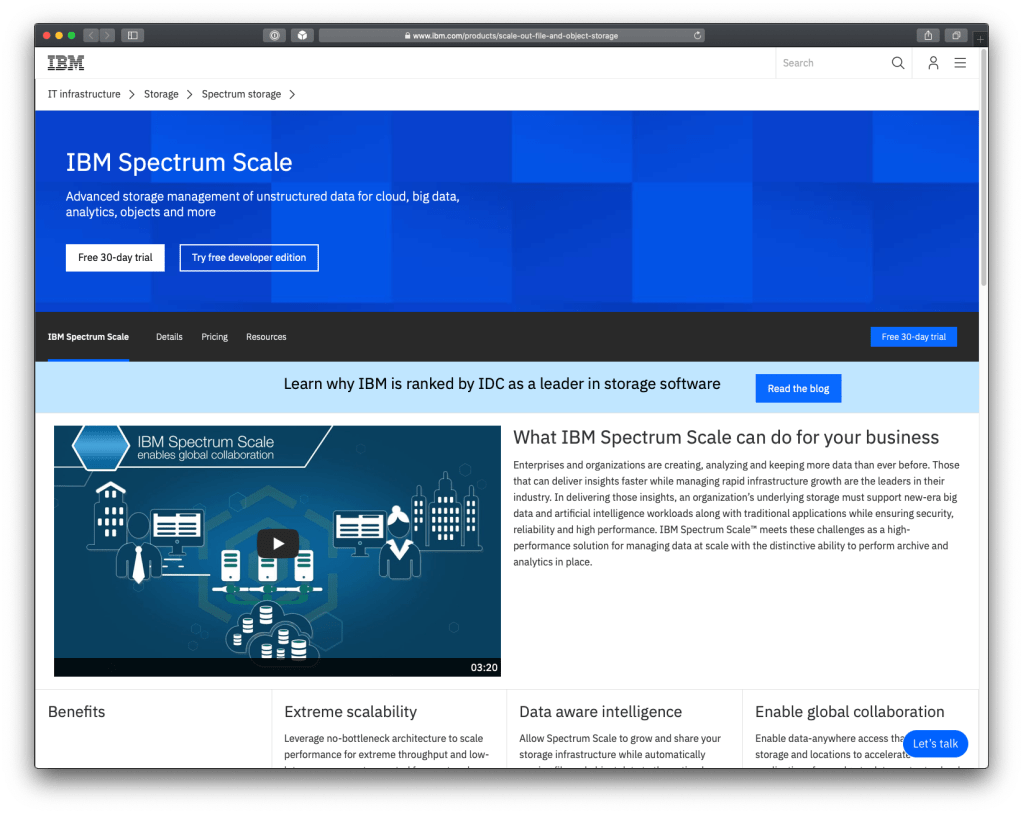Reload the page in address bar
The width and height of the screenshot is (1023, 814).
tap(697, 35)
